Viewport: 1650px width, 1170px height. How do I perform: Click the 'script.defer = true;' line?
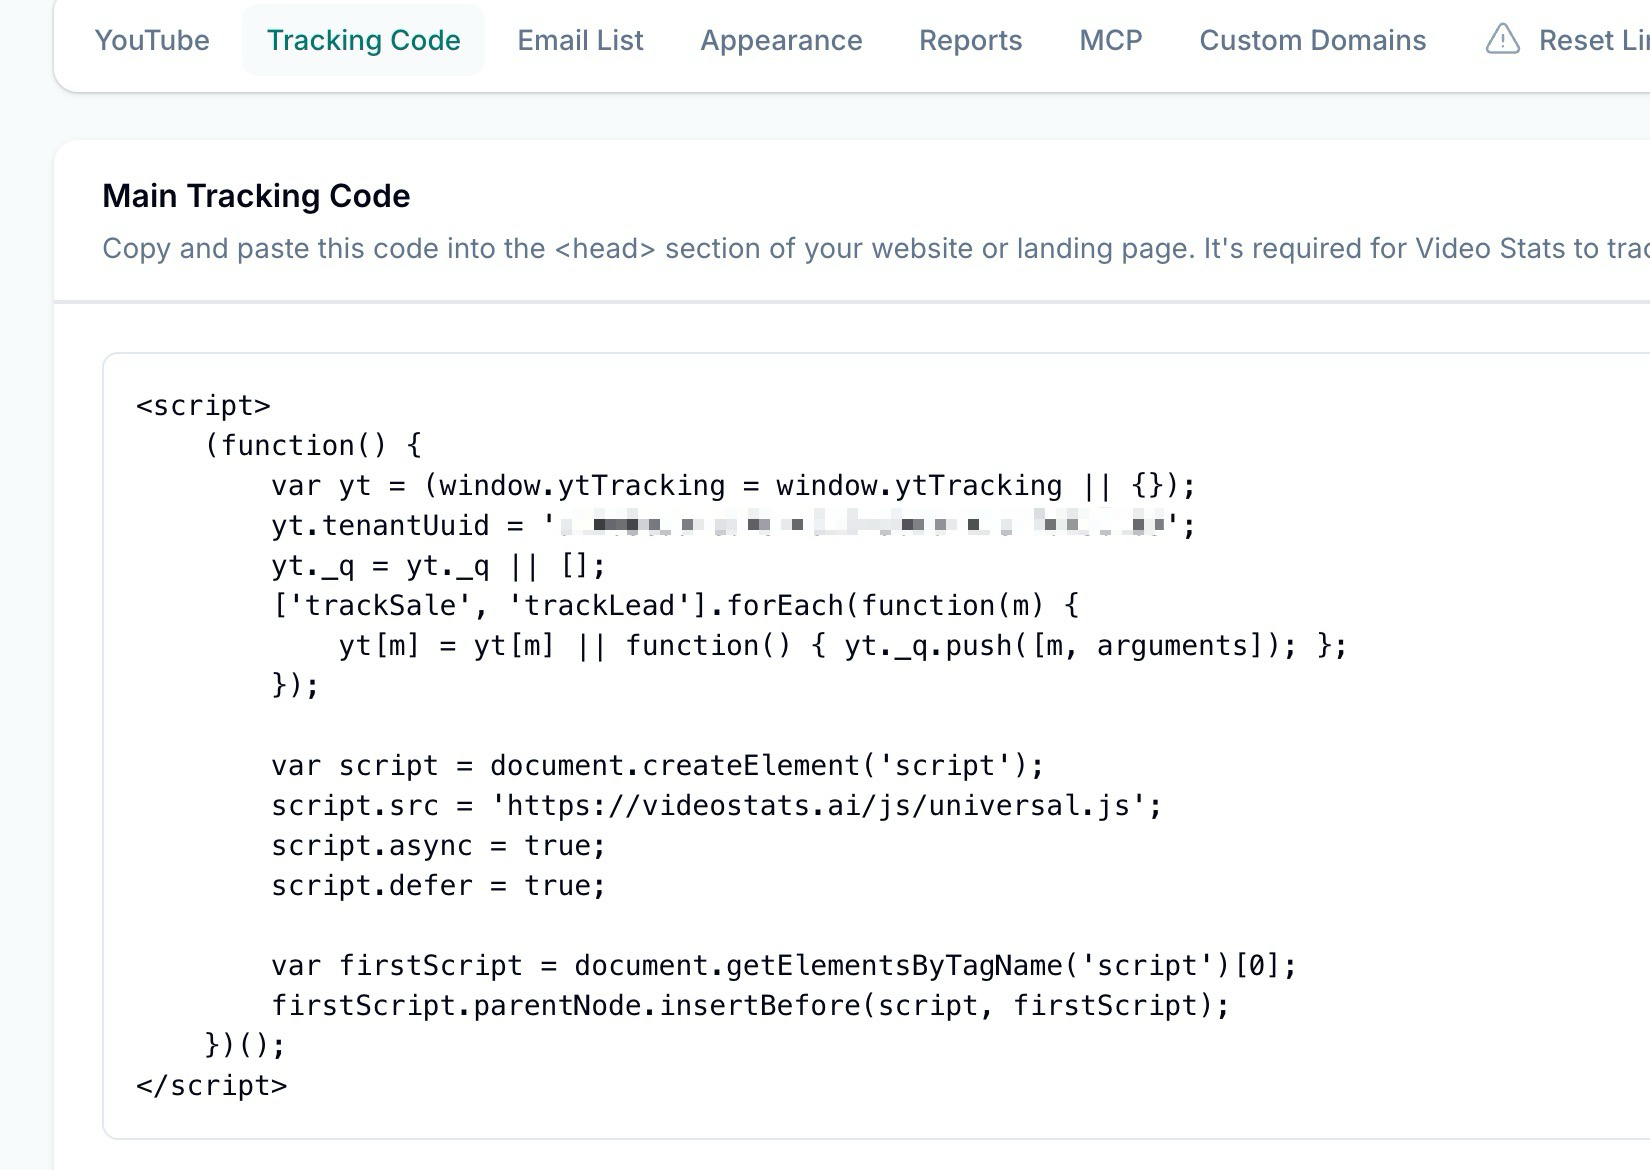point(438,885)
